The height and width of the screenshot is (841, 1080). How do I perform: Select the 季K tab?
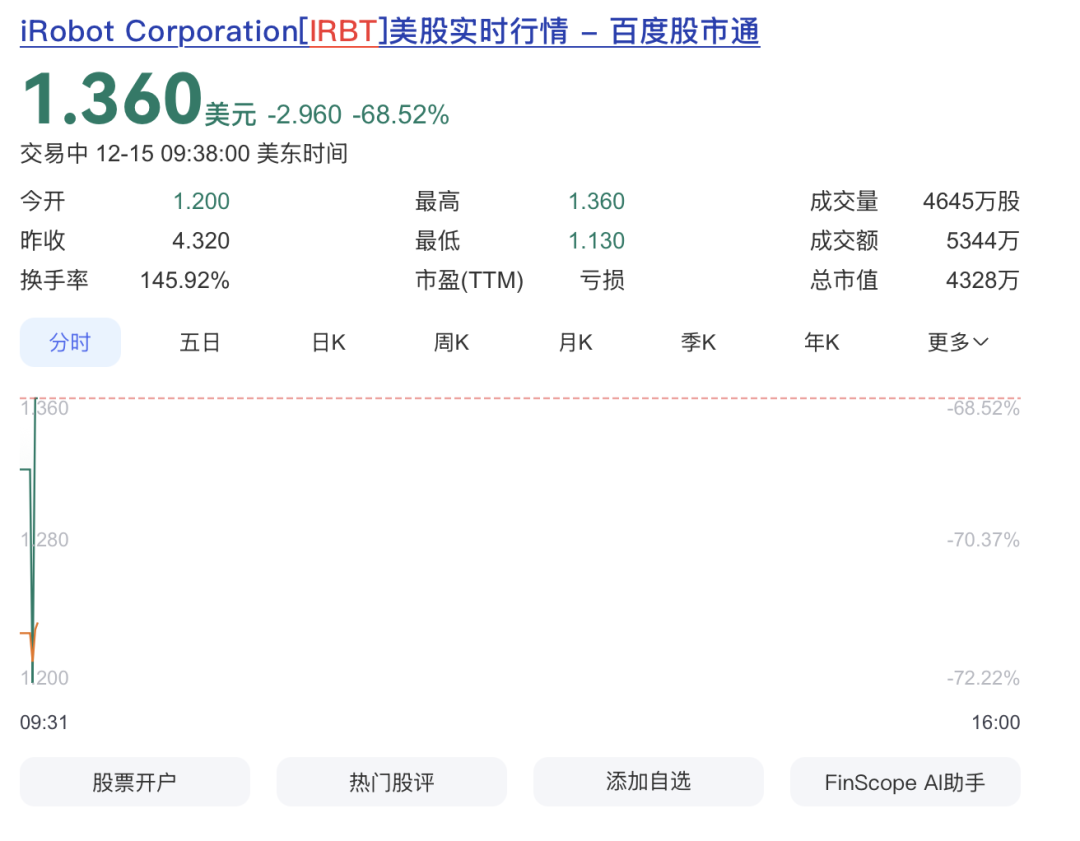click(x=698, y=343)
